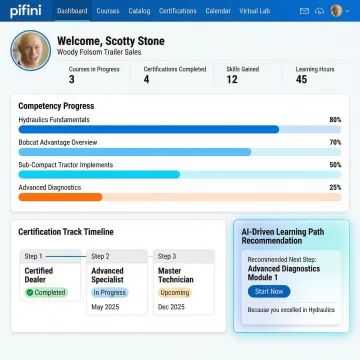Click the In Progress status badge
The width and height of the screenshot is (360, 360).
[110, 293]
